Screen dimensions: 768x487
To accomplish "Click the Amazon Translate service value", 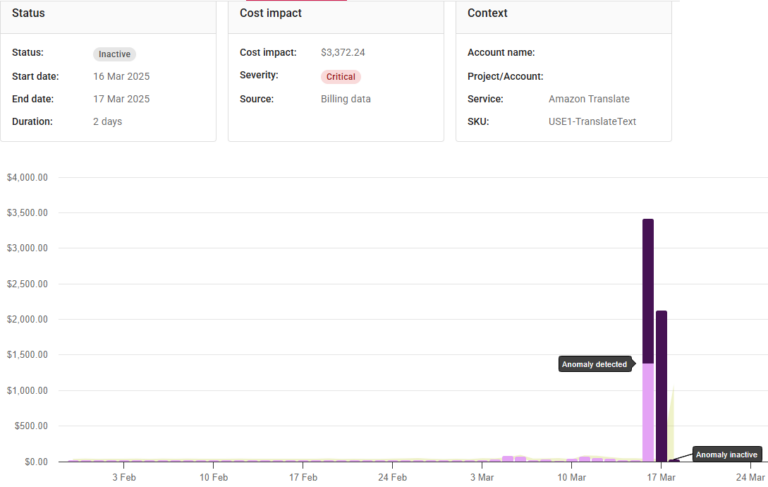I will (x=589, y=99).
